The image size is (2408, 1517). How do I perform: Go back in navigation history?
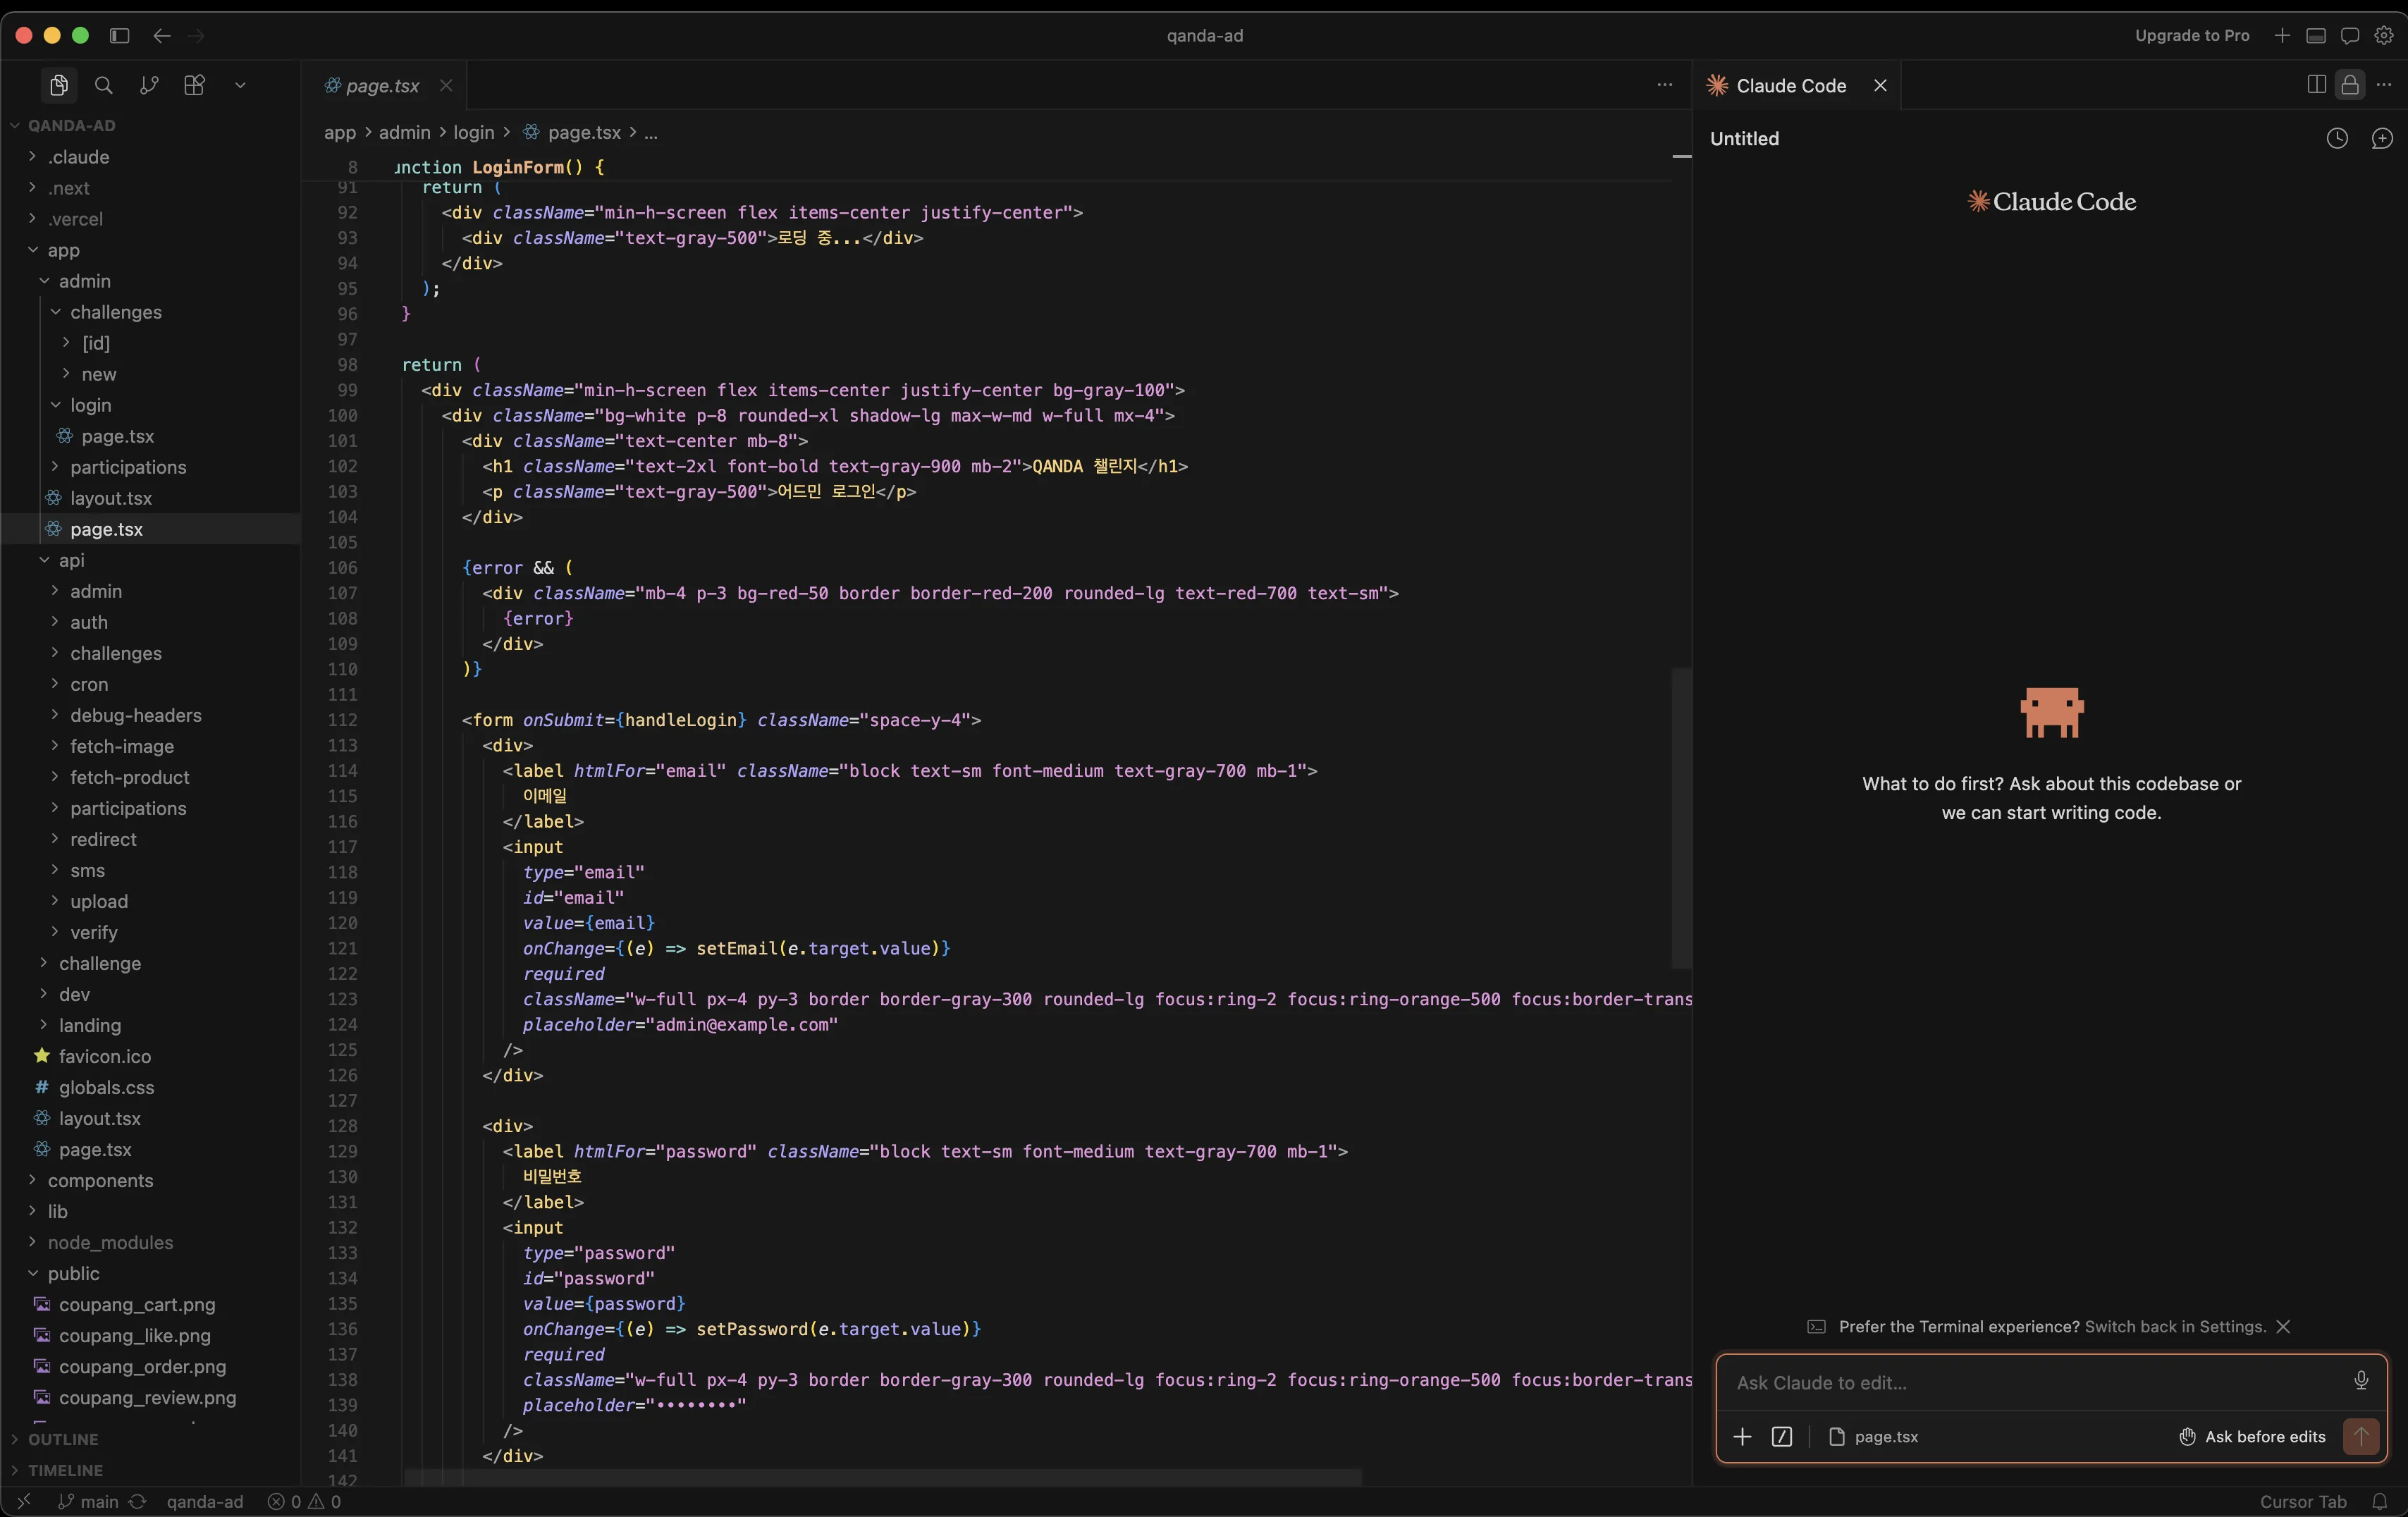point(162,36)
